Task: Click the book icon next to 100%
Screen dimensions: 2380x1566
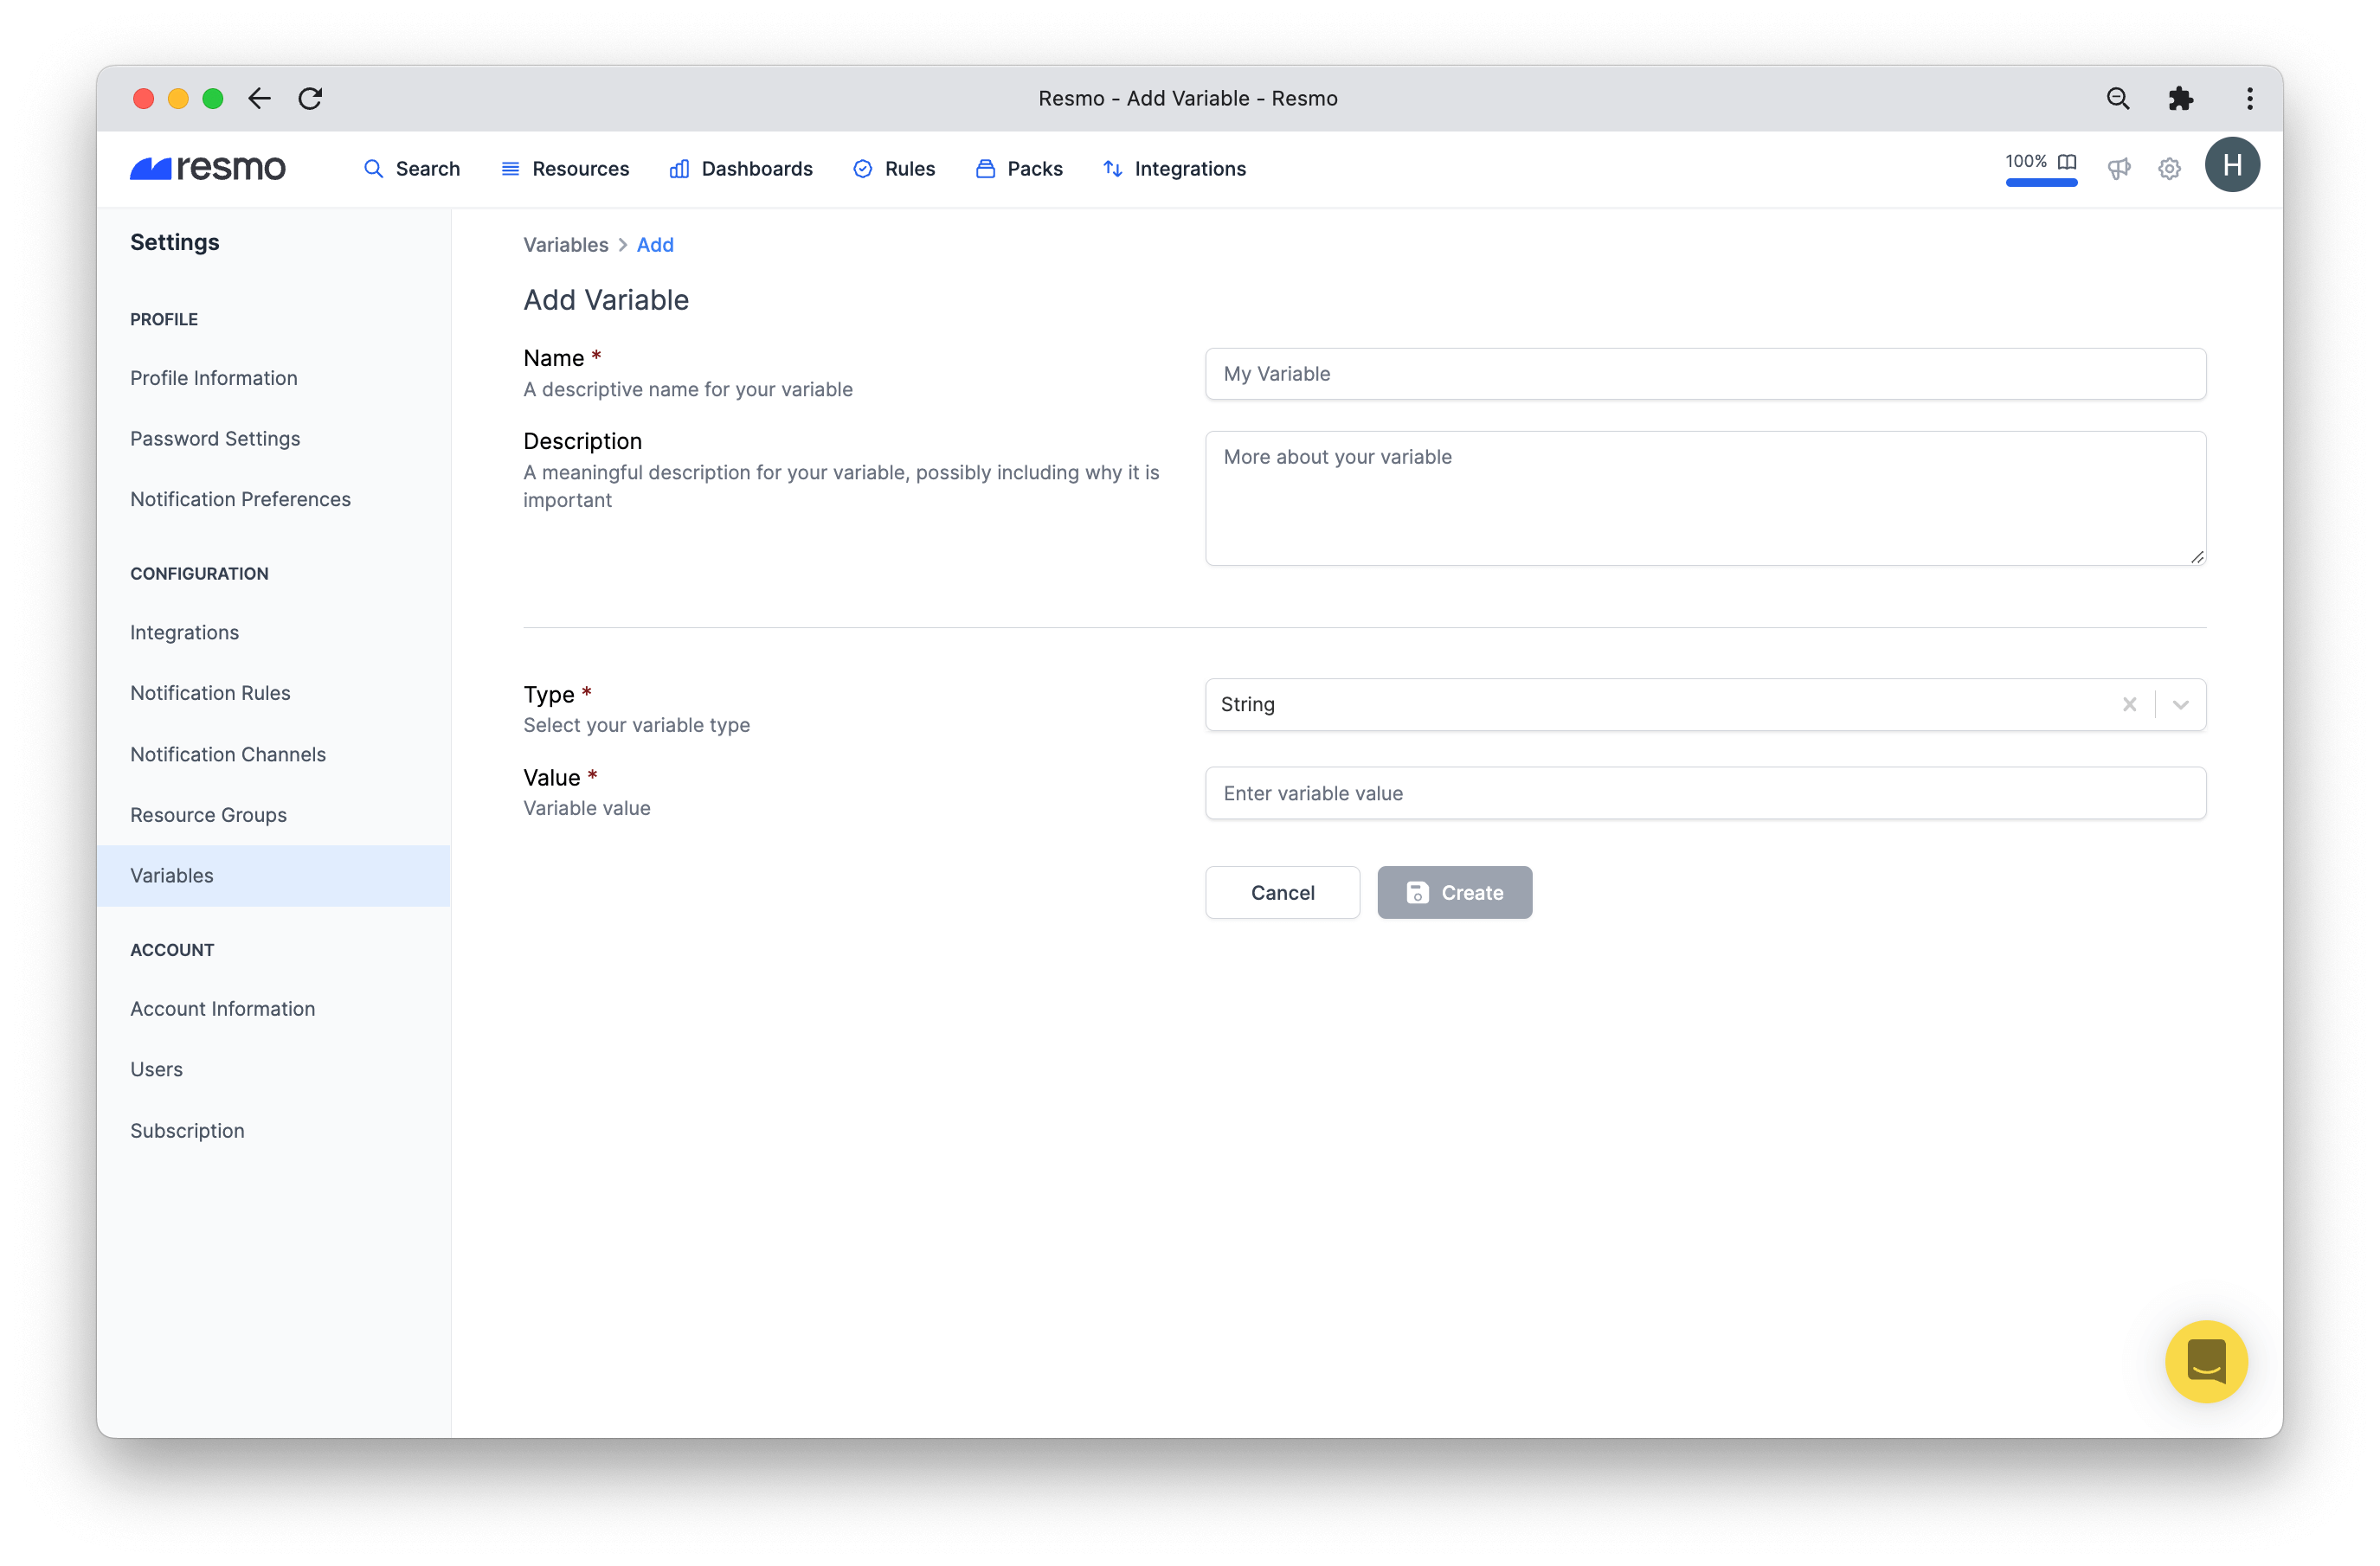Action: [x=2067, y=161]
